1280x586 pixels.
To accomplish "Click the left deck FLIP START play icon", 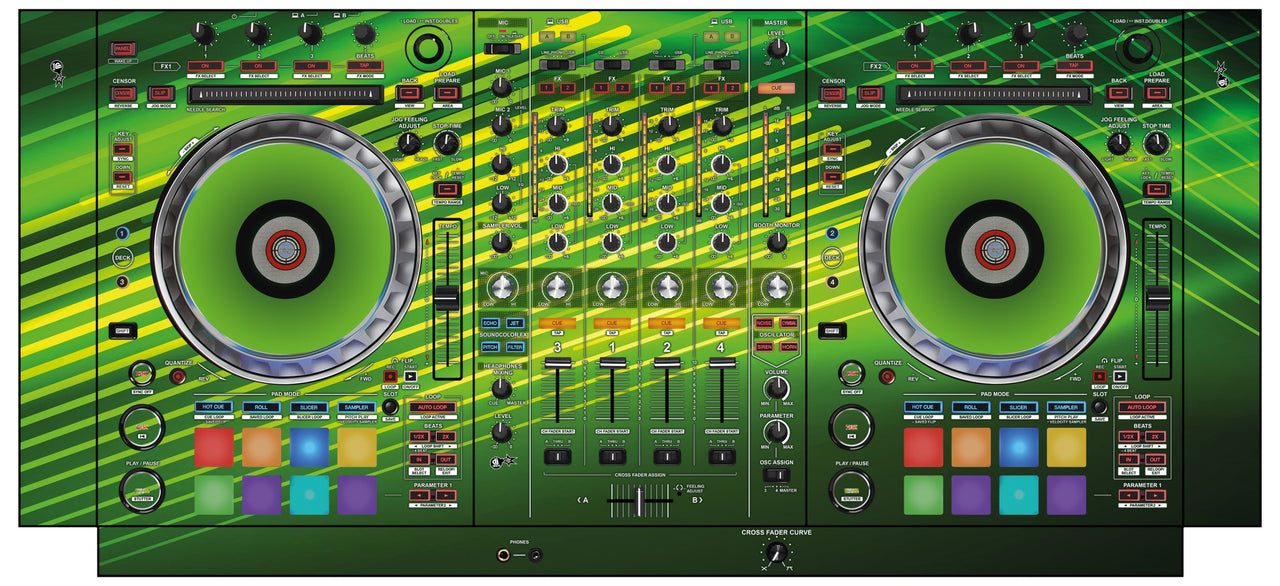I will coord(409,376).
